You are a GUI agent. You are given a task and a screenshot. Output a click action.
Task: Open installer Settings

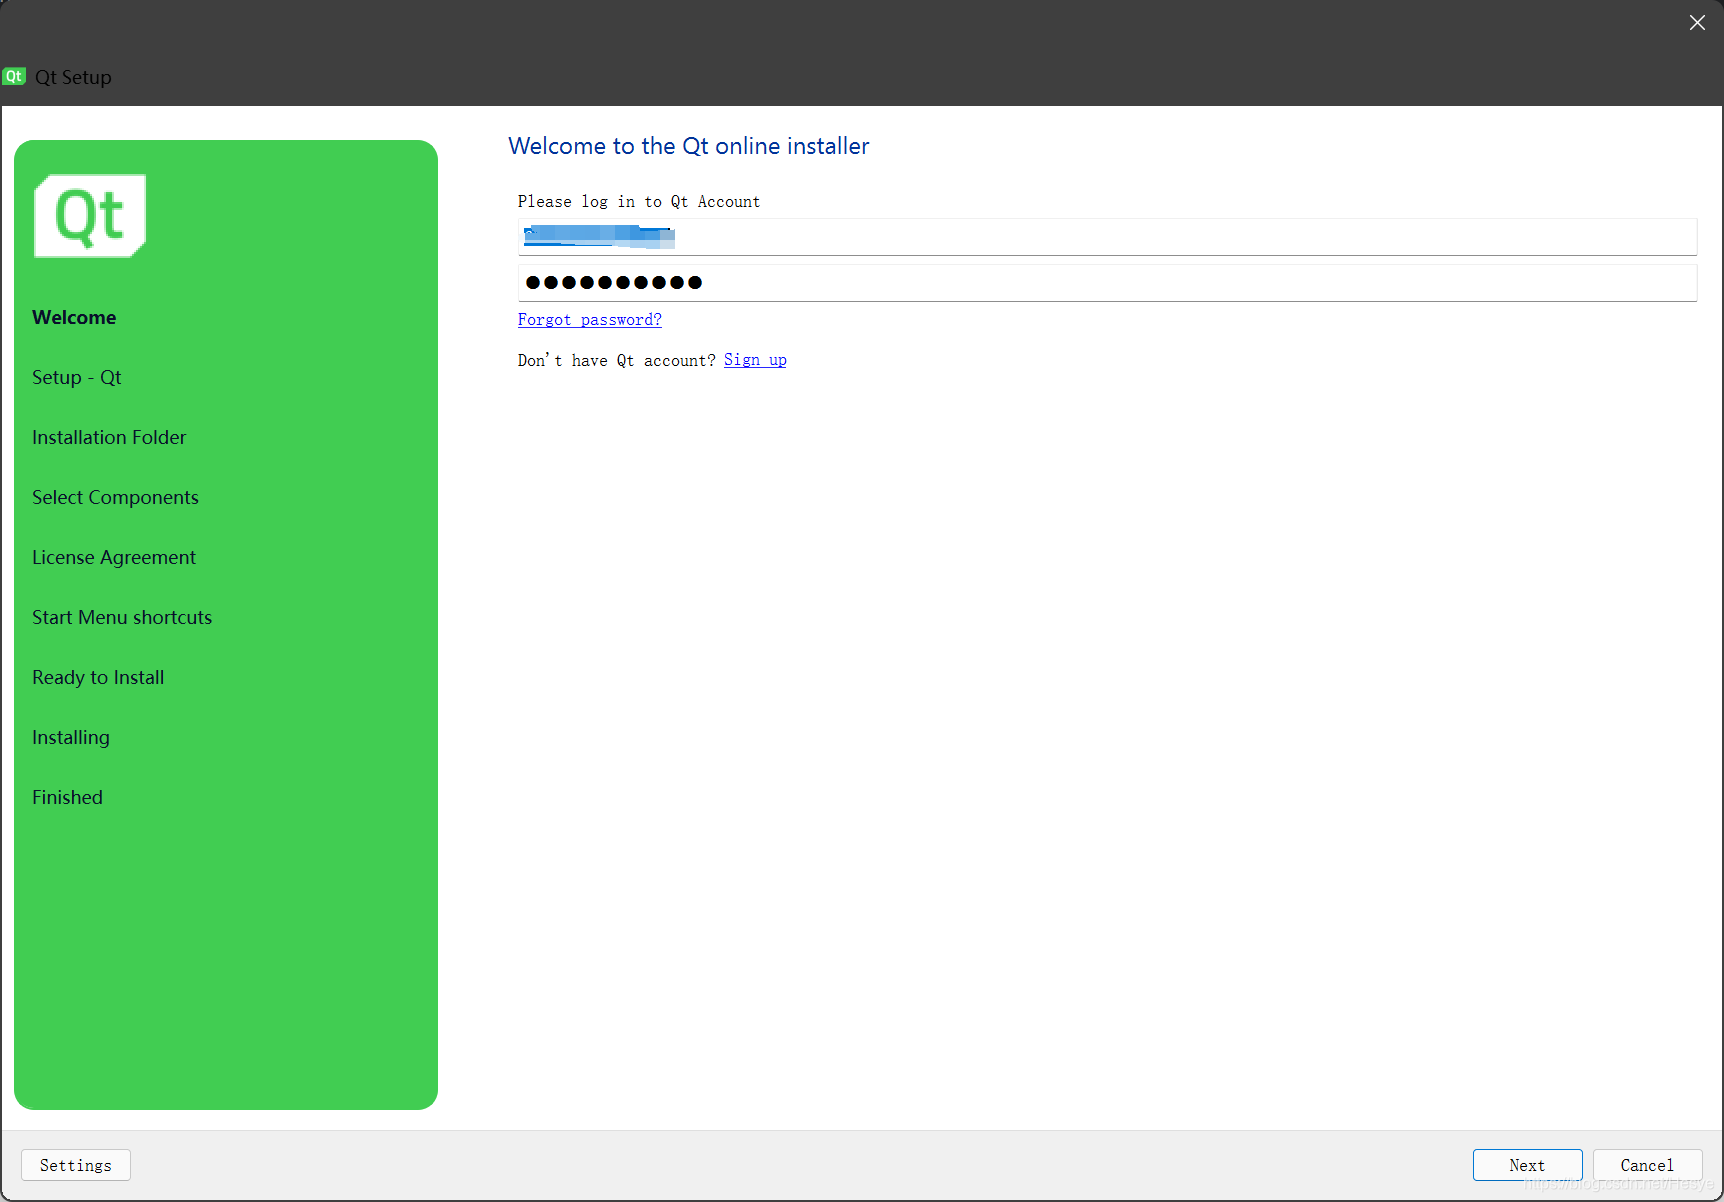76,1165
